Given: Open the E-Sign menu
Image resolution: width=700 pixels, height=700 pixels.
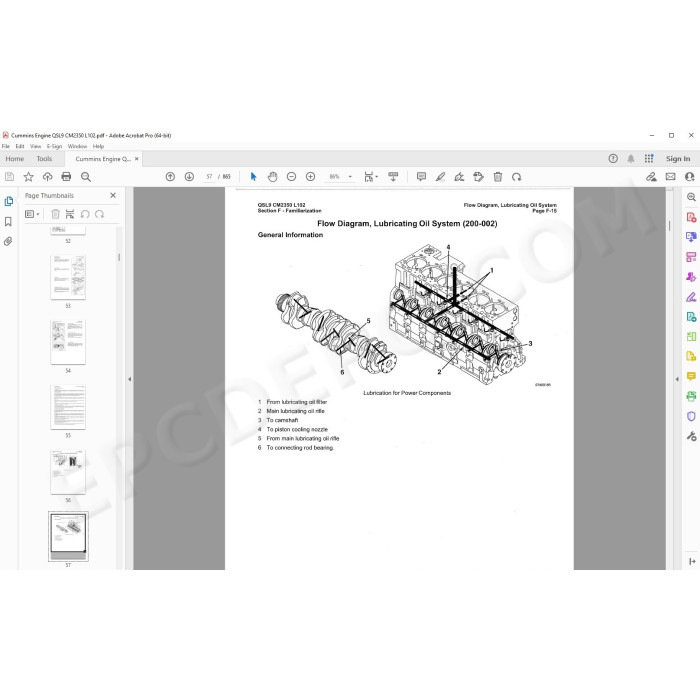Looking at the screenshot, I should (54, 146).
